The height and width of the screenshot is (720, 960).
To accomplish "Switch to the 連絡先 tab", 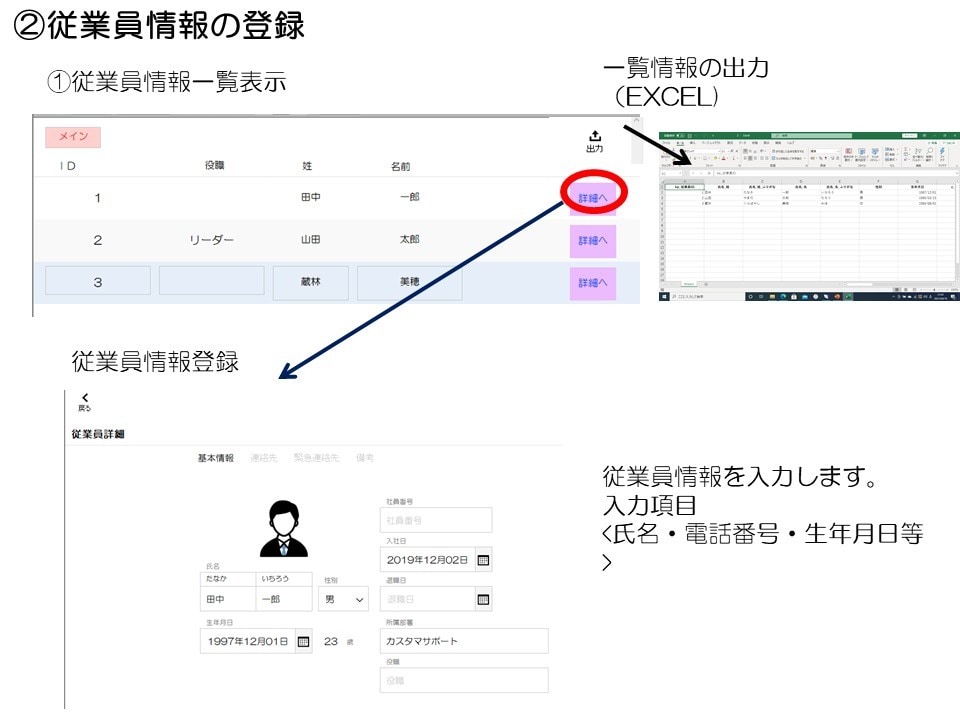I will (264, 458).
